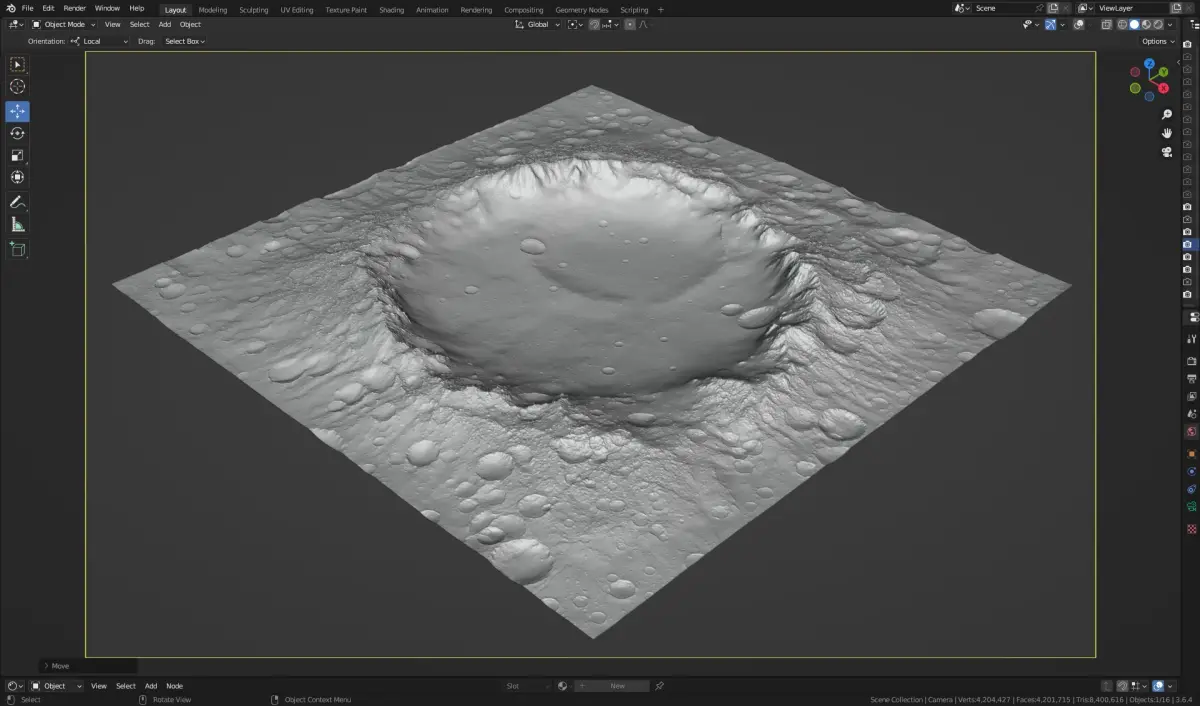1200x706 pixels.
Task: Switch to the Geometry Nodes workspace tab
Action: 581,9
